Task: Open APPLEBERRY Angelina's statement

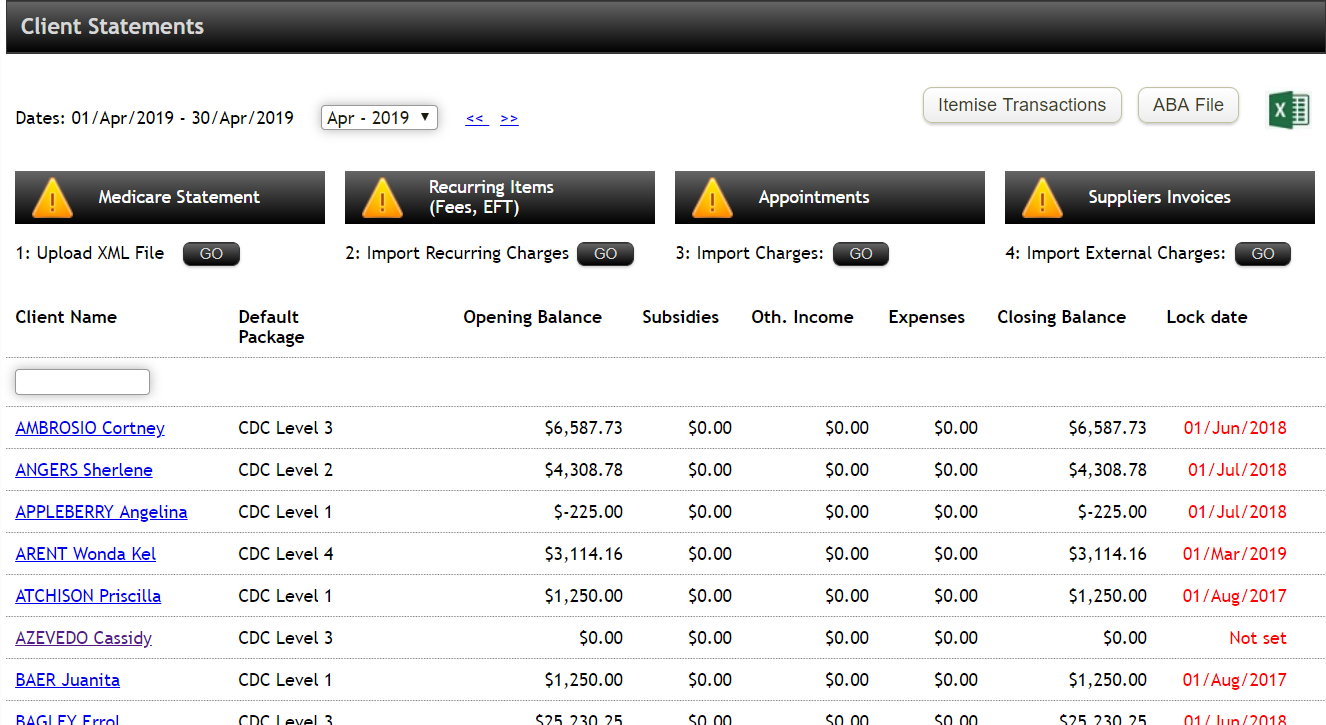Action: 101,511
